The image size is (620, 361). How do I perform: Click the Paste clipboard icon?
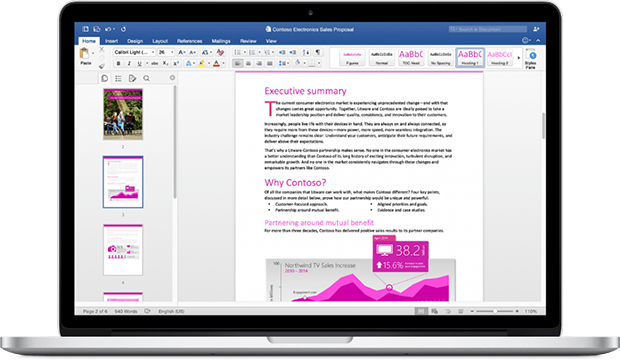tap(84, 54)
